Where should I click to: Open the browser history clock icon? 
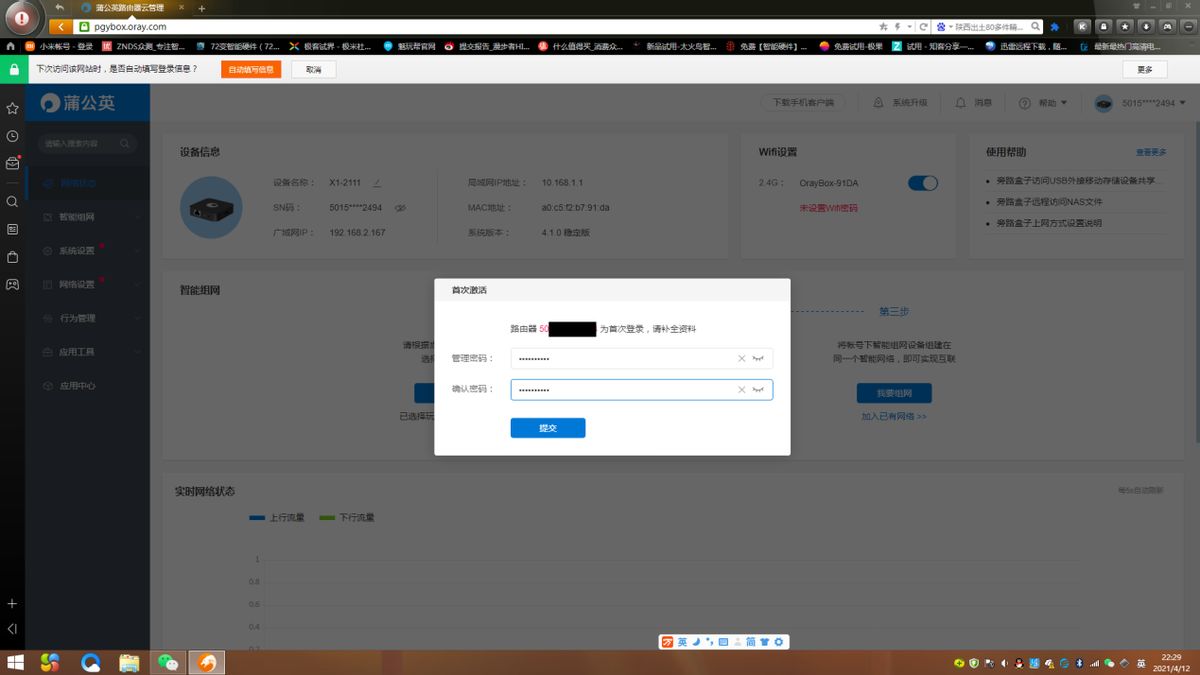pyautogui.click(x=12, y=136)
